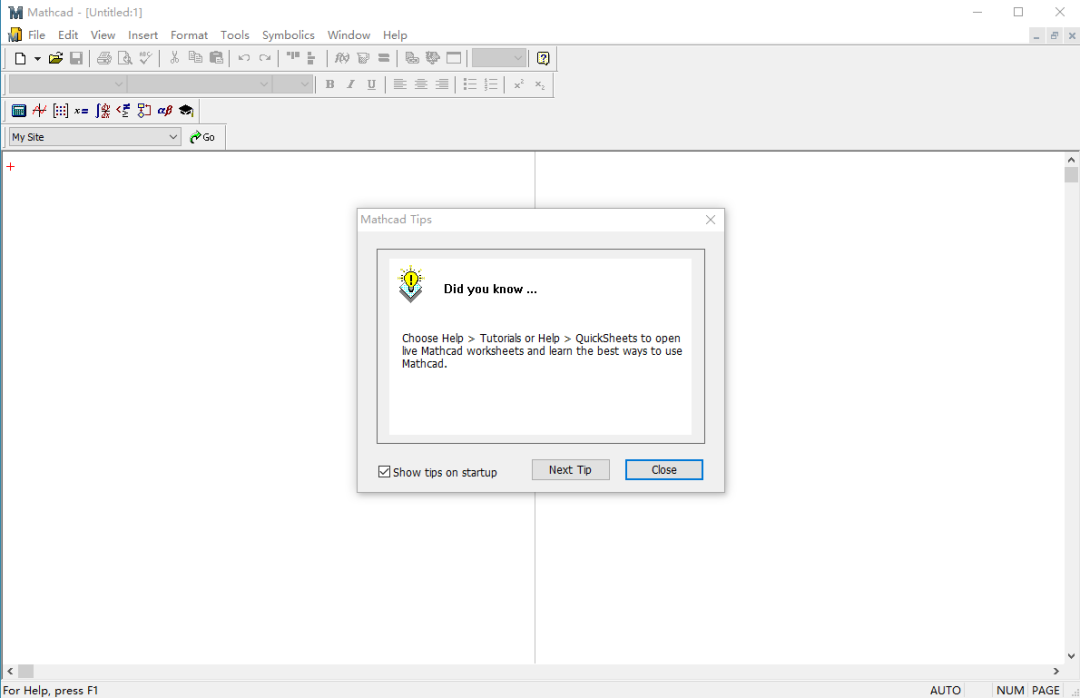The width and height of the screenshot is (1080, 698).
Task: Open the Graph toolbar icon
Action: coord(40,110)
